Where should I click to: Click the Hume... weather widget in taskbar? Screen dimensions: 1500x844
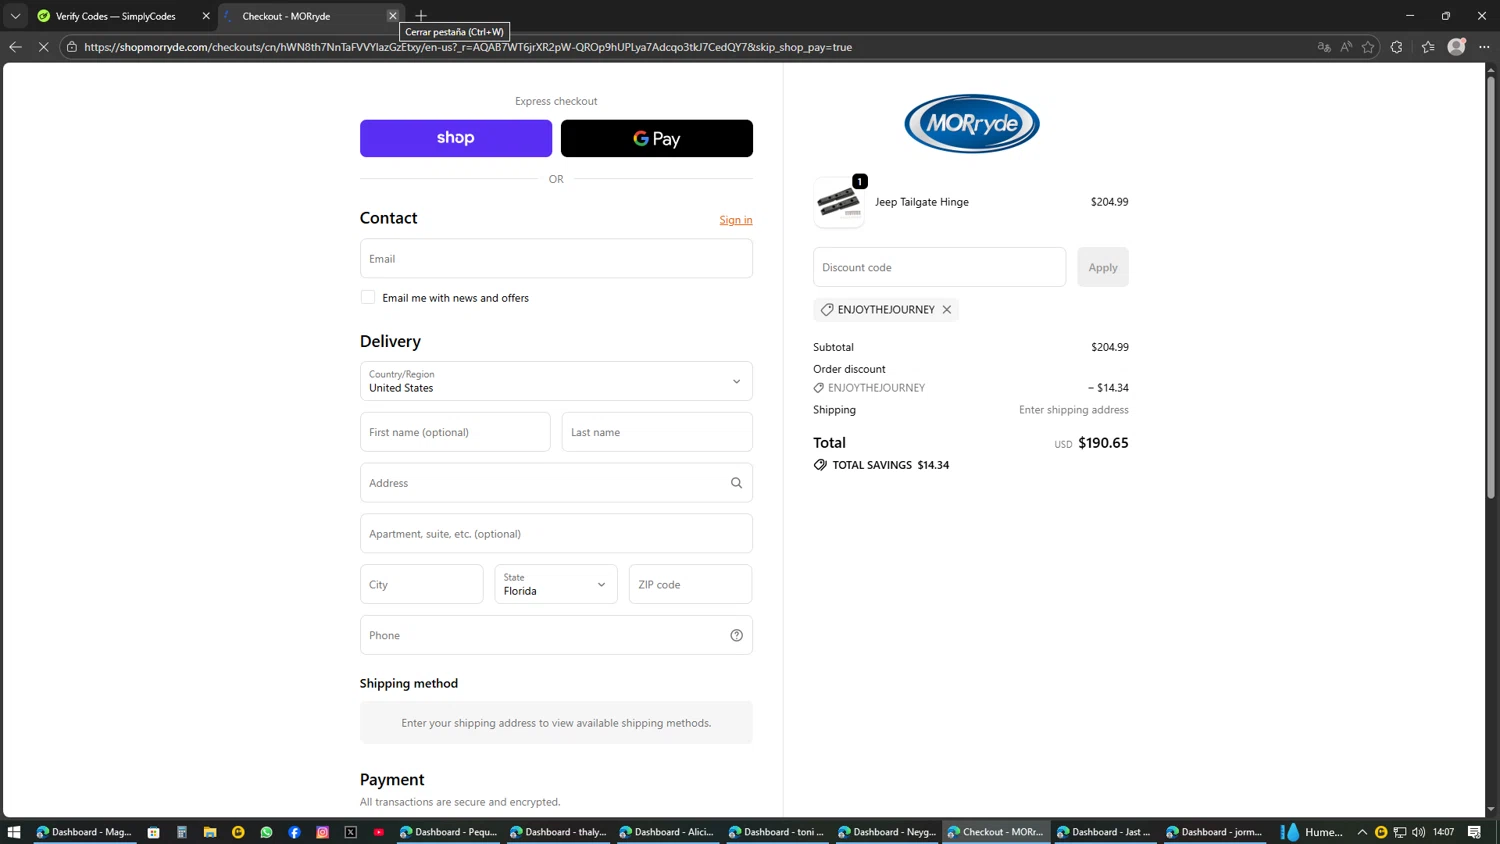1312,832
